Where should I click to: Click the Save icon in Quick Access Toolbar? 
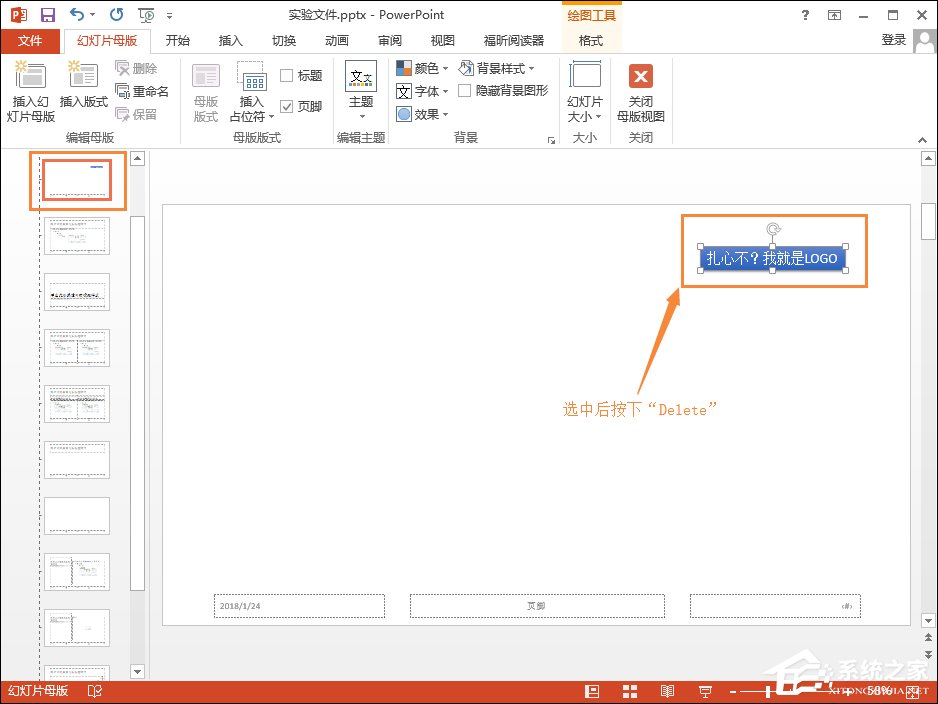pos(47,14)
